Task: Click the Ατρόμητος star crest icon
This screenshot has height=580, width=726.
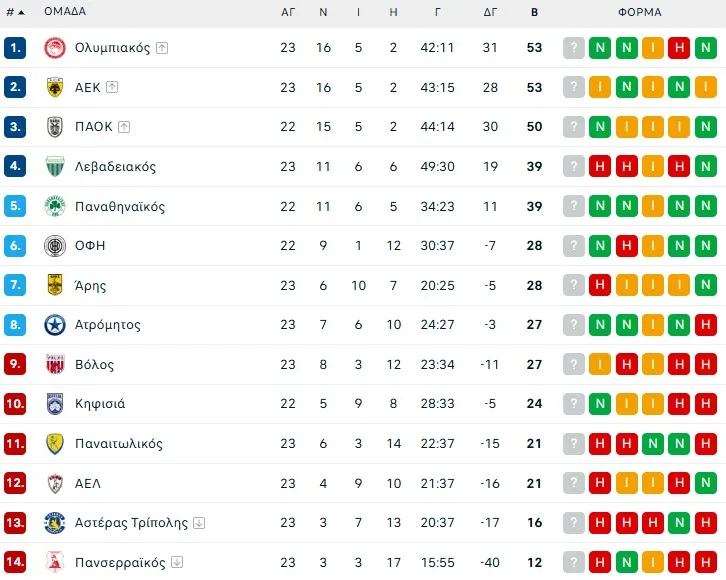Action: point(55,325)
